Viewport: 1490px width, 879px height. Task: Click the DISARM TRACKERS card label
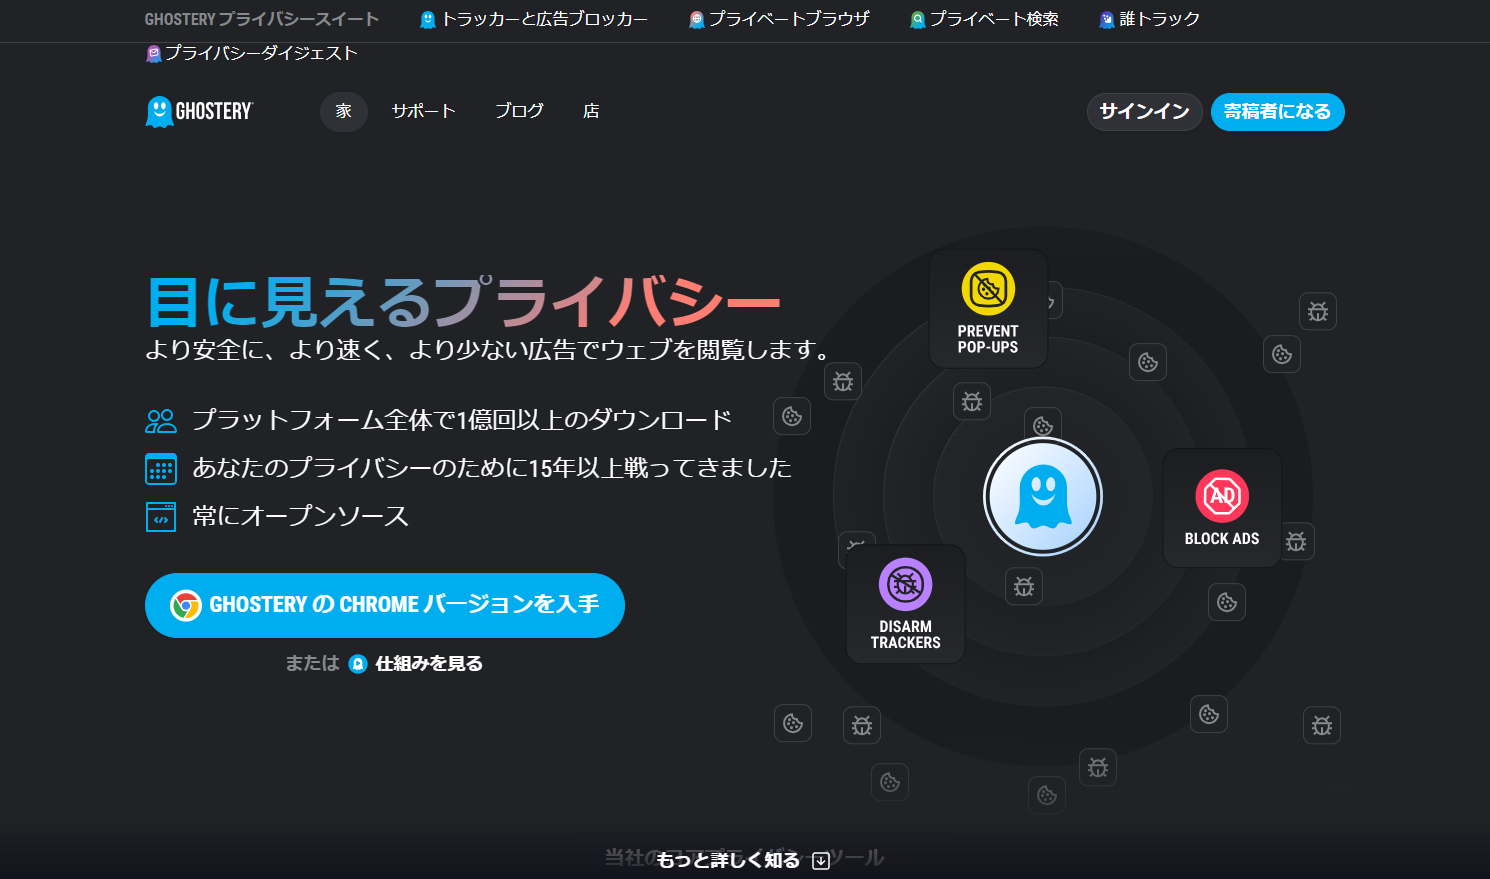(906, 635)
